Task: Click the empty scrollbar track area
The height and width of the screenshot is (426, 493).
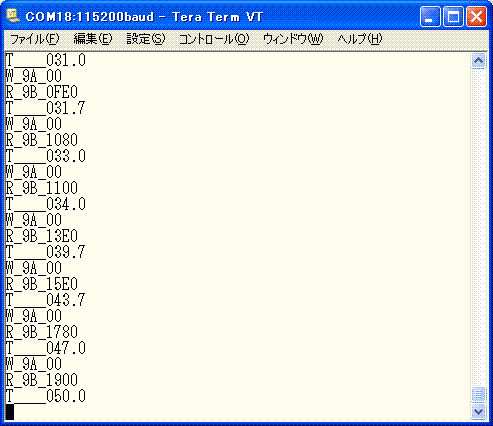Action: (x=478, y=227)
